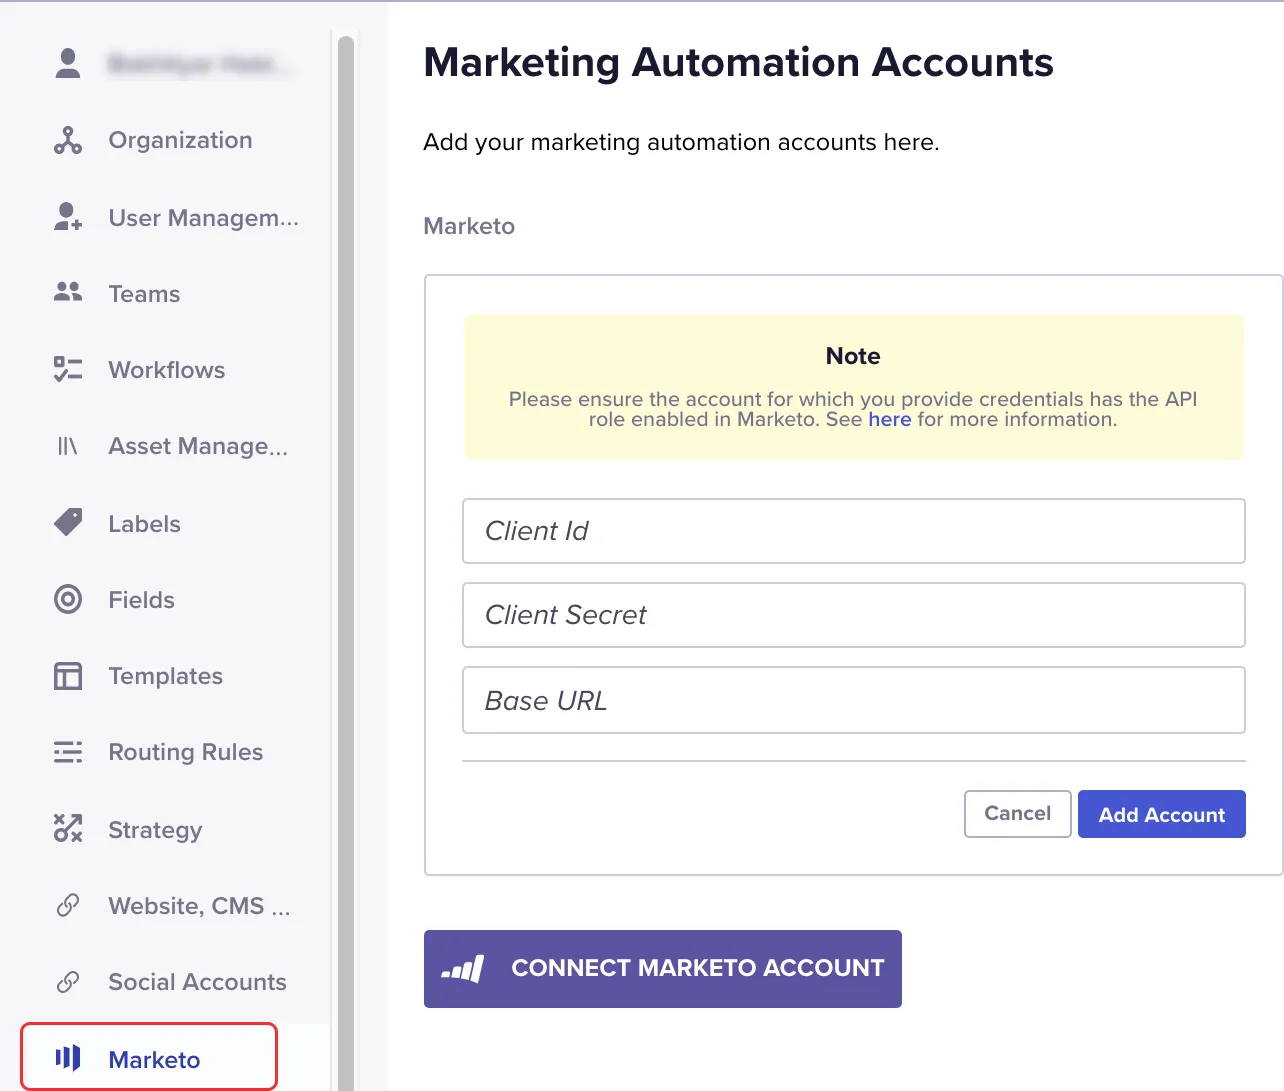Click the user profile icon
Image resolution: width=1284 pixels, height=1091 pixels.
point(68,63)
